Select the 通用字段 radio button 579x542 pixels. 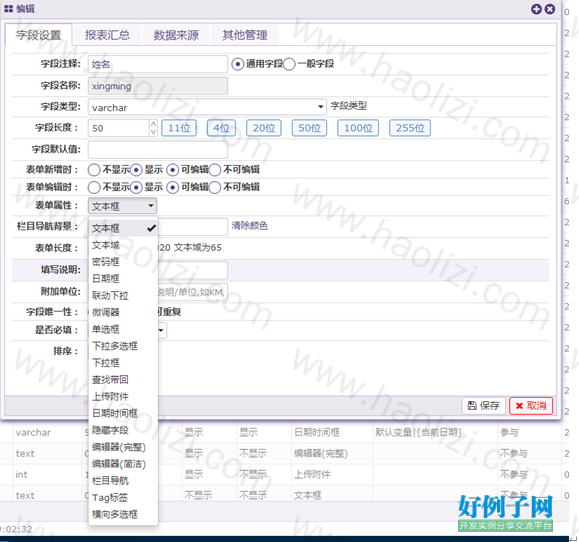click(x=237, y=64)
